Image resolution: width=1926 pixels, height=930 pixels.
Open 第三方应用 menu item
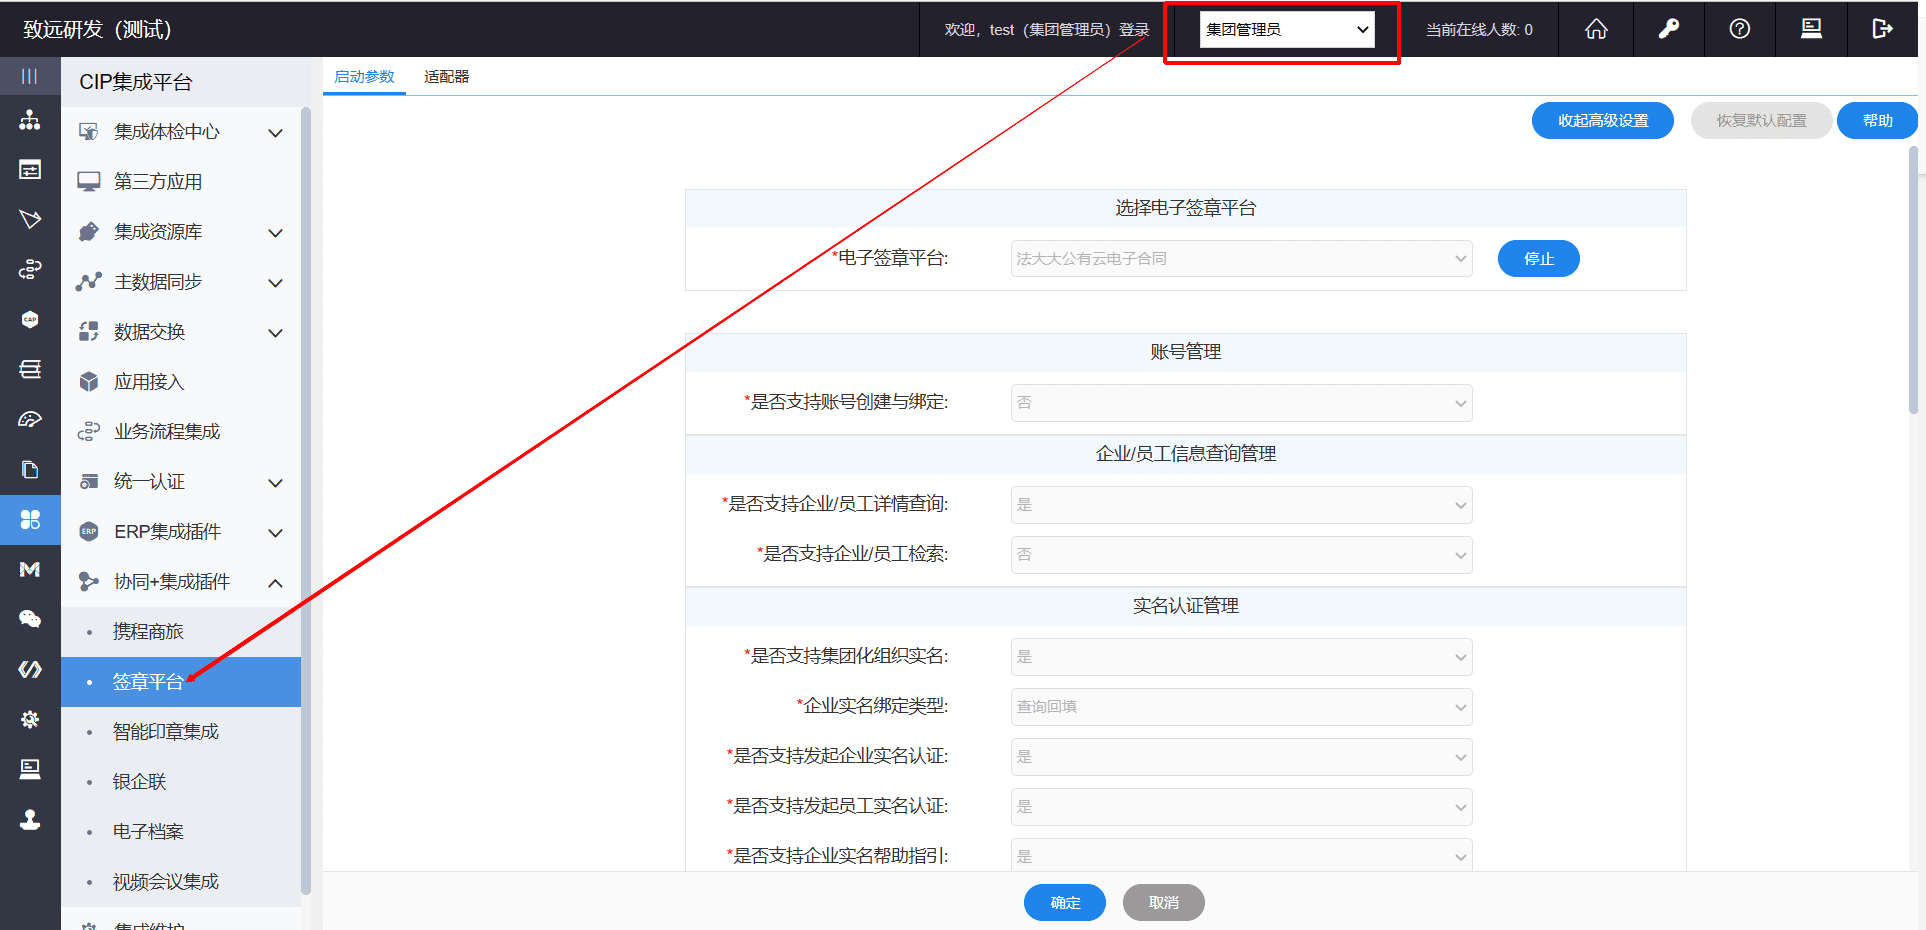pos(181,182)
